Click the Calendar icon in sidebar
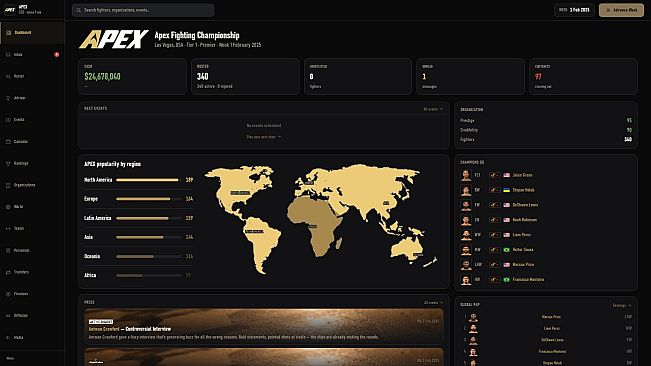This screenshot has width=651, height=366. (8, 142)
